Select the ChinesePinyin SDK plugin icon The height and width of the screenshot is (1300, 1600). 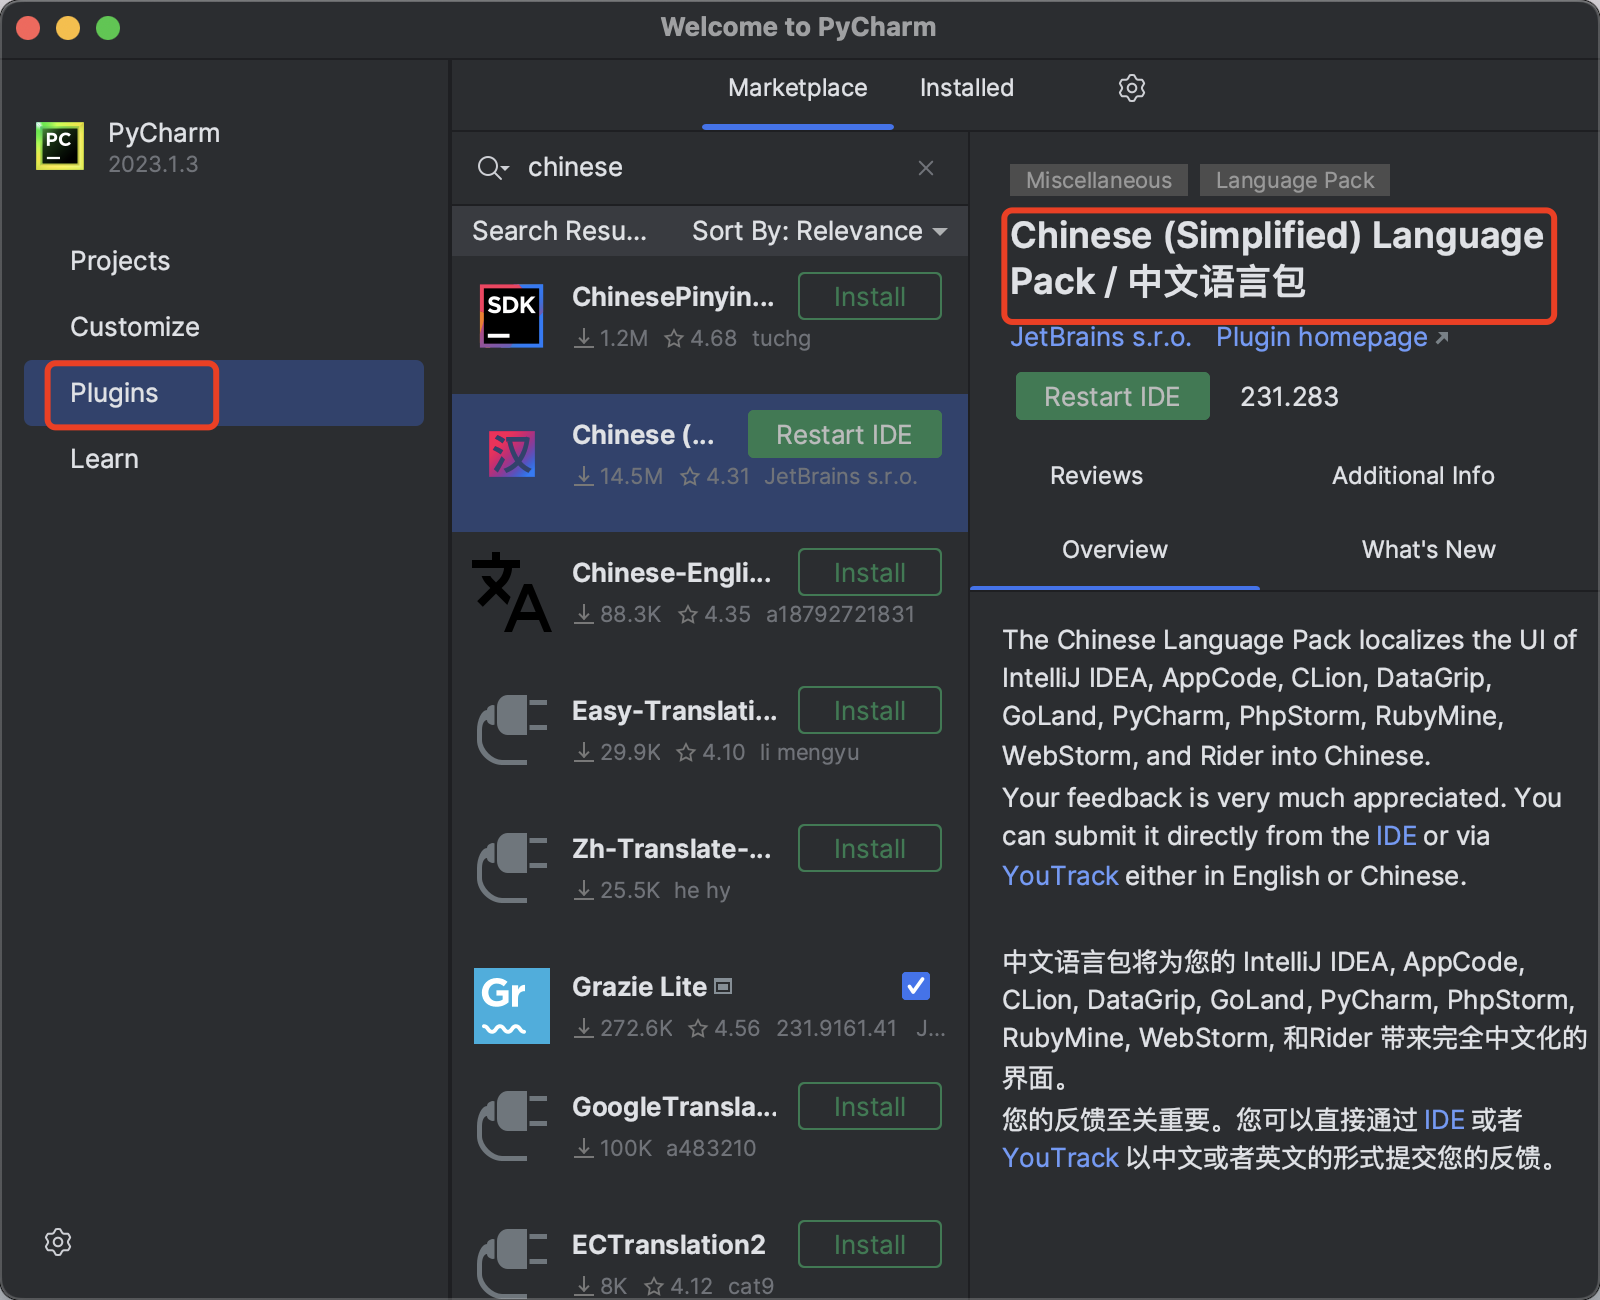[x=511, y=316]
